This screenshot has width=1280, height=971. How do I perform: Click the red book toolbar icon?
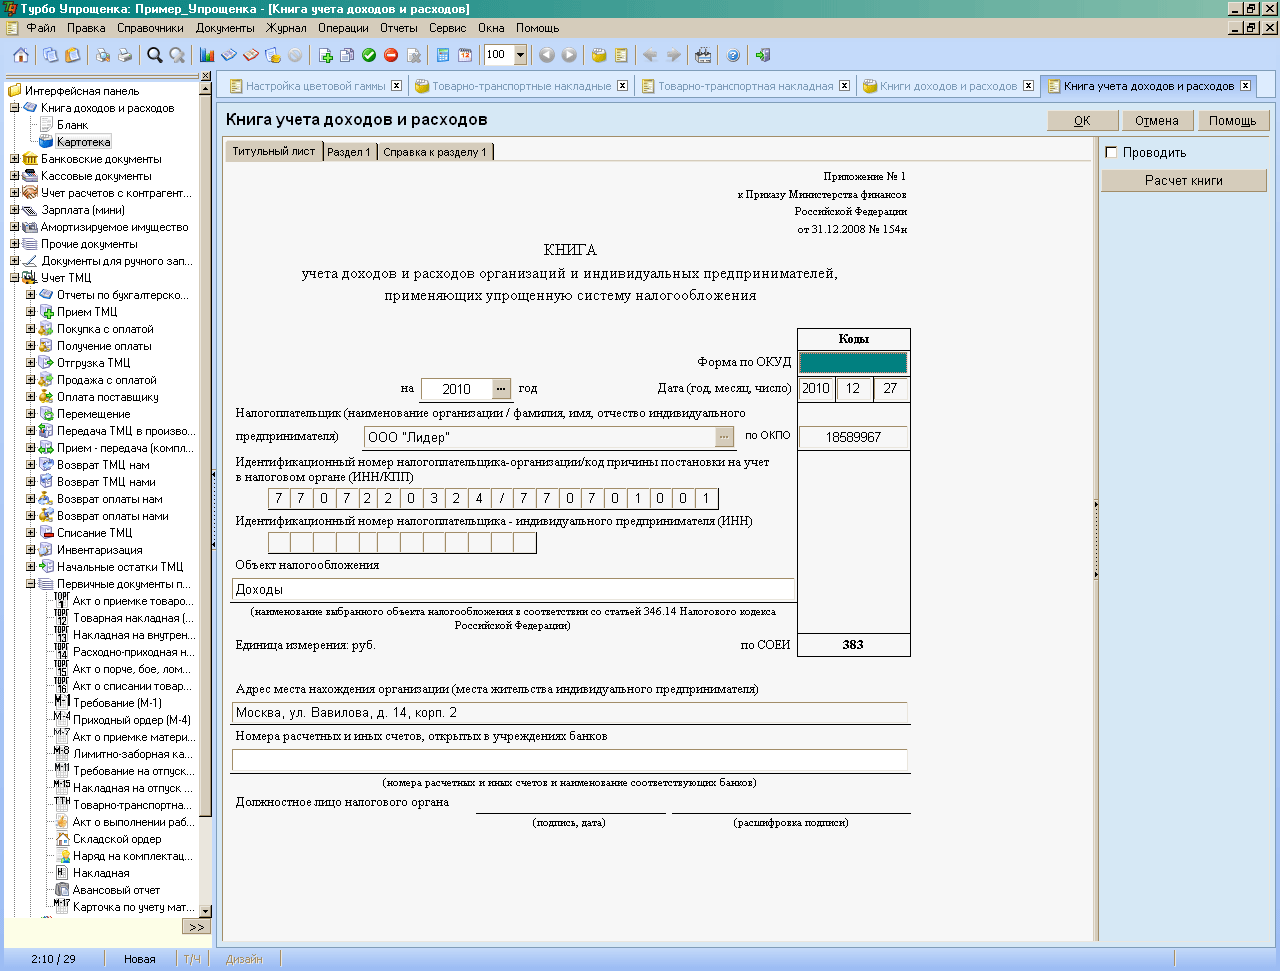pyautogui.click(x=251, y=55)
